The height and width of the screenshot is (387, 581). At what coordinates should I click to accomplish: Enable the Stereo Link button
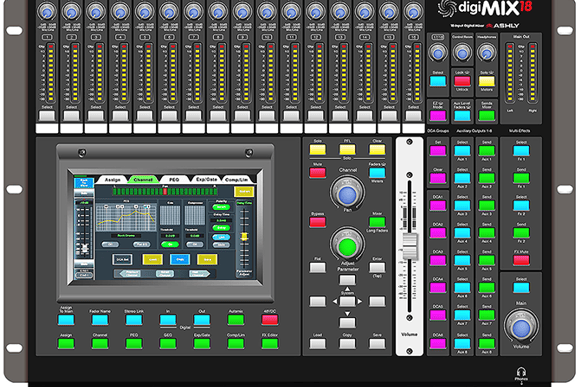[134, 320]
